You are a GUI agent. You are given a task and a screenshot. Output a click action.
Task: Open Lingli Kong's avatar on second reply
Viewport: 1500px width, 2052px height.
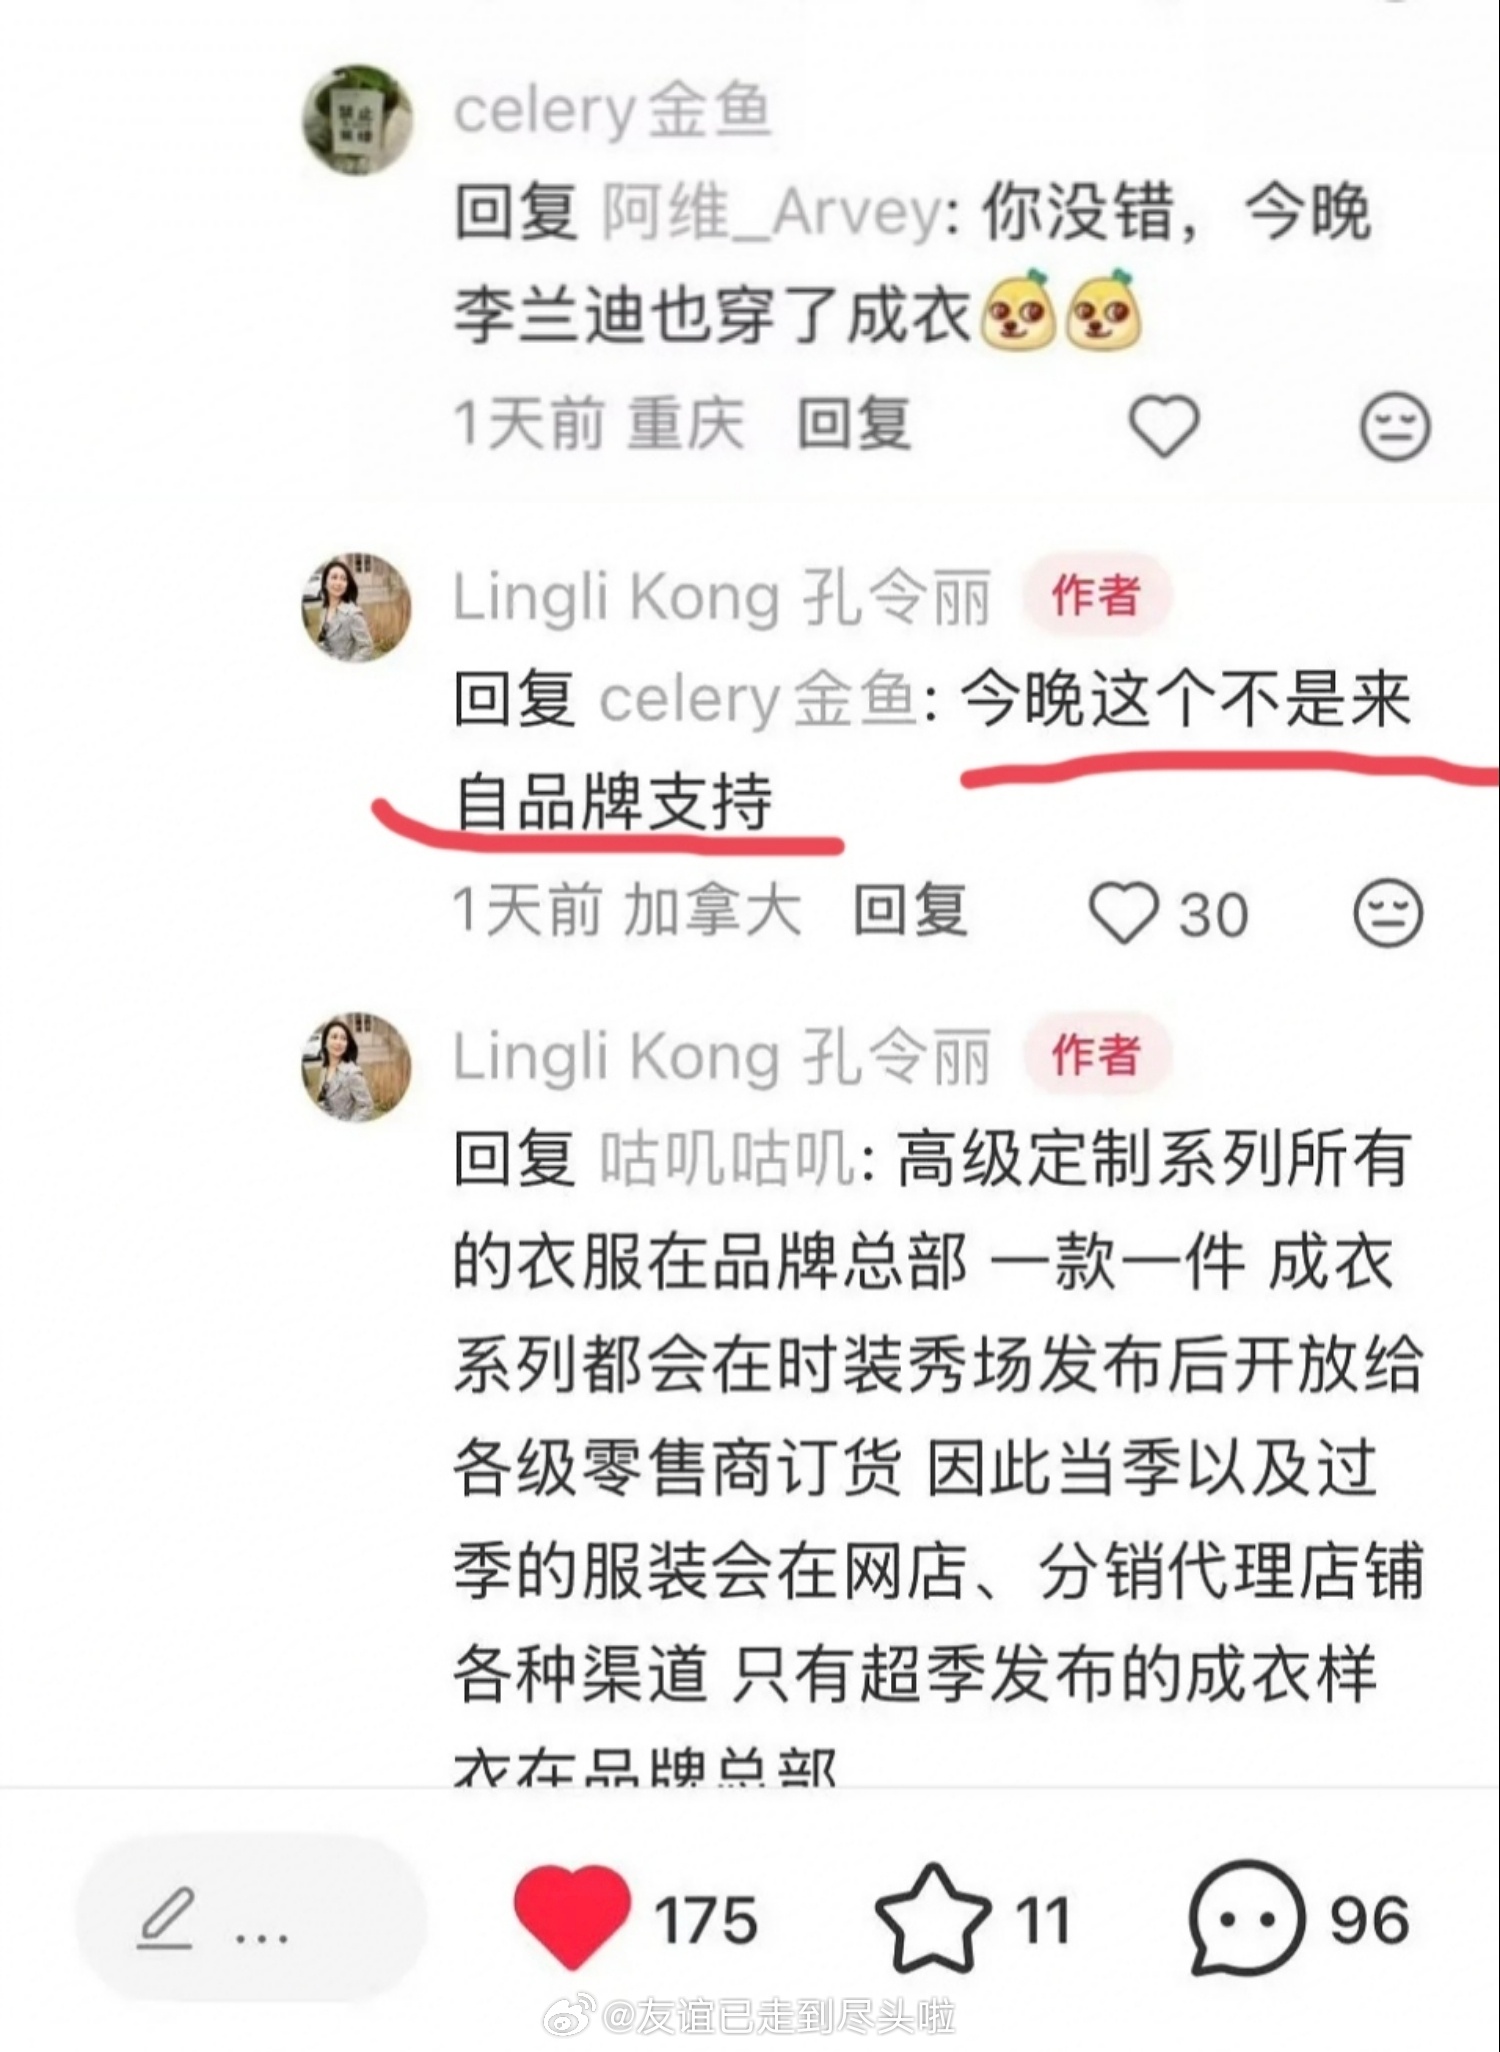click(357, 1066)
